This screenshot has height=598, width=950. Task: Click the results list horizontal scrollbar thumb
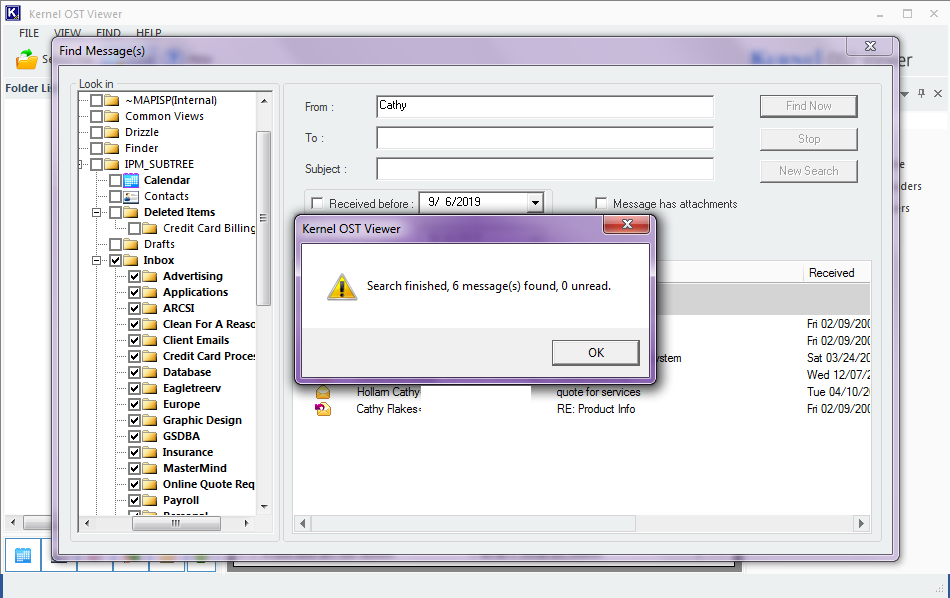point(473,523)
